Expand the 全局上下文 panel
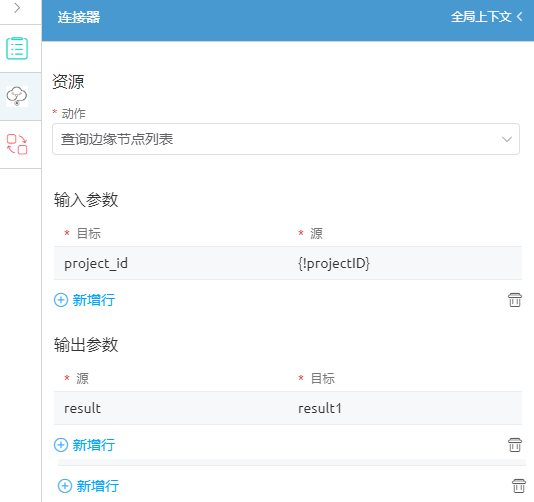 487,17
